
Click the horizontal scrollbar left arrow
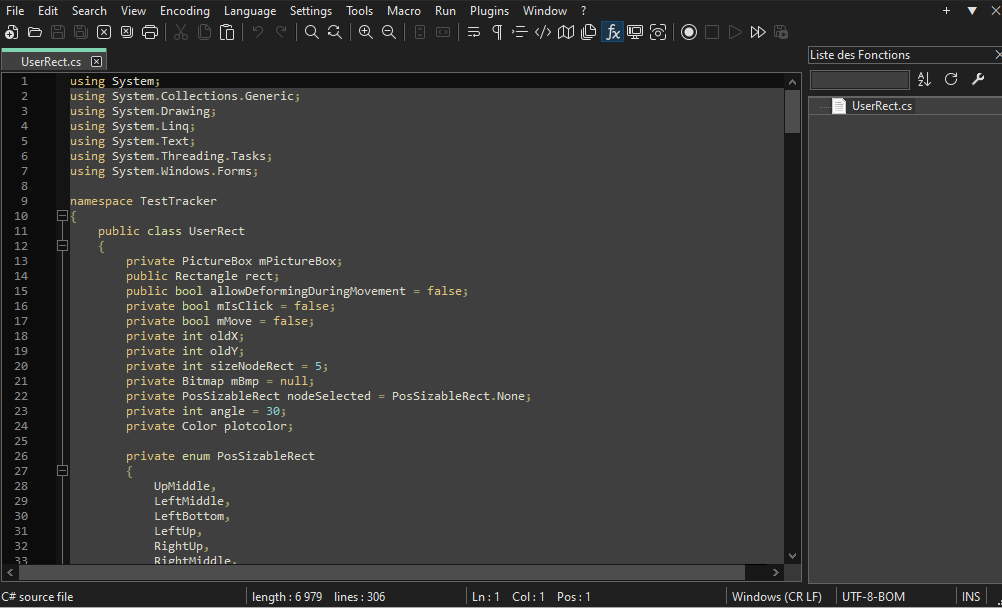pos(10,572)
